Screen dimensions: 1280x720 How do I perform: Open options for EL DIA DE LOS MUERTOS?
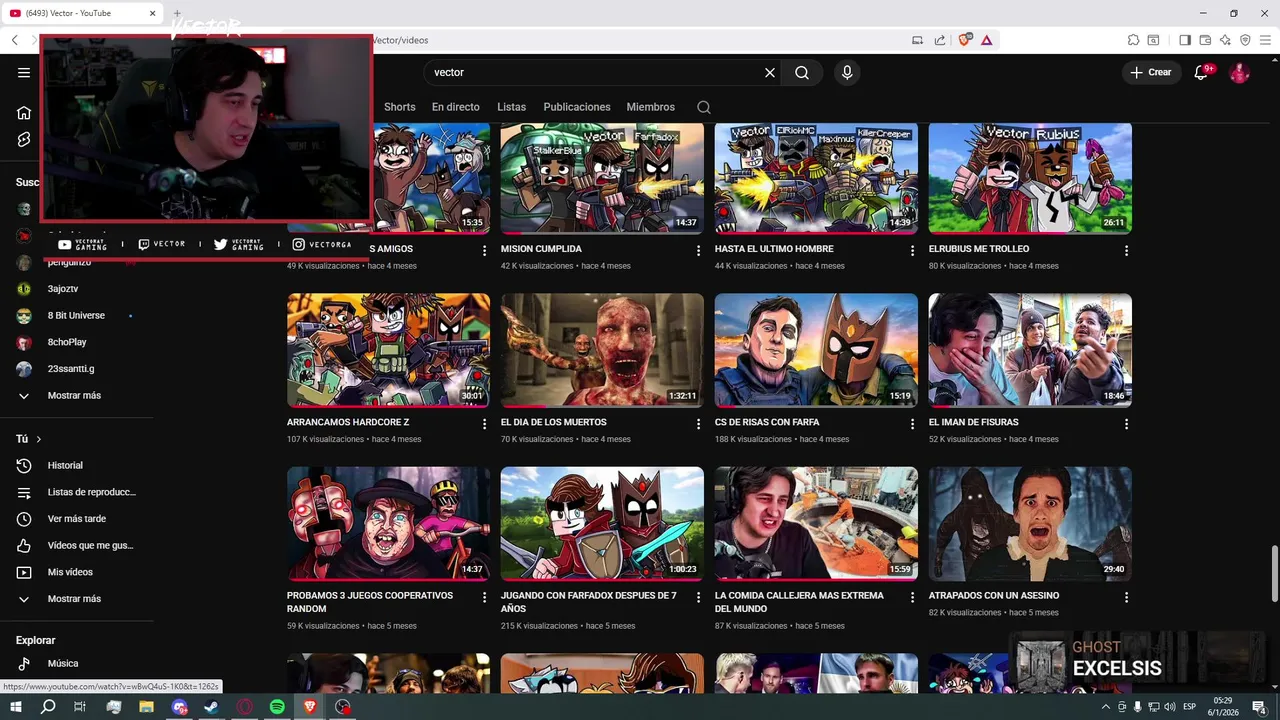699,424
